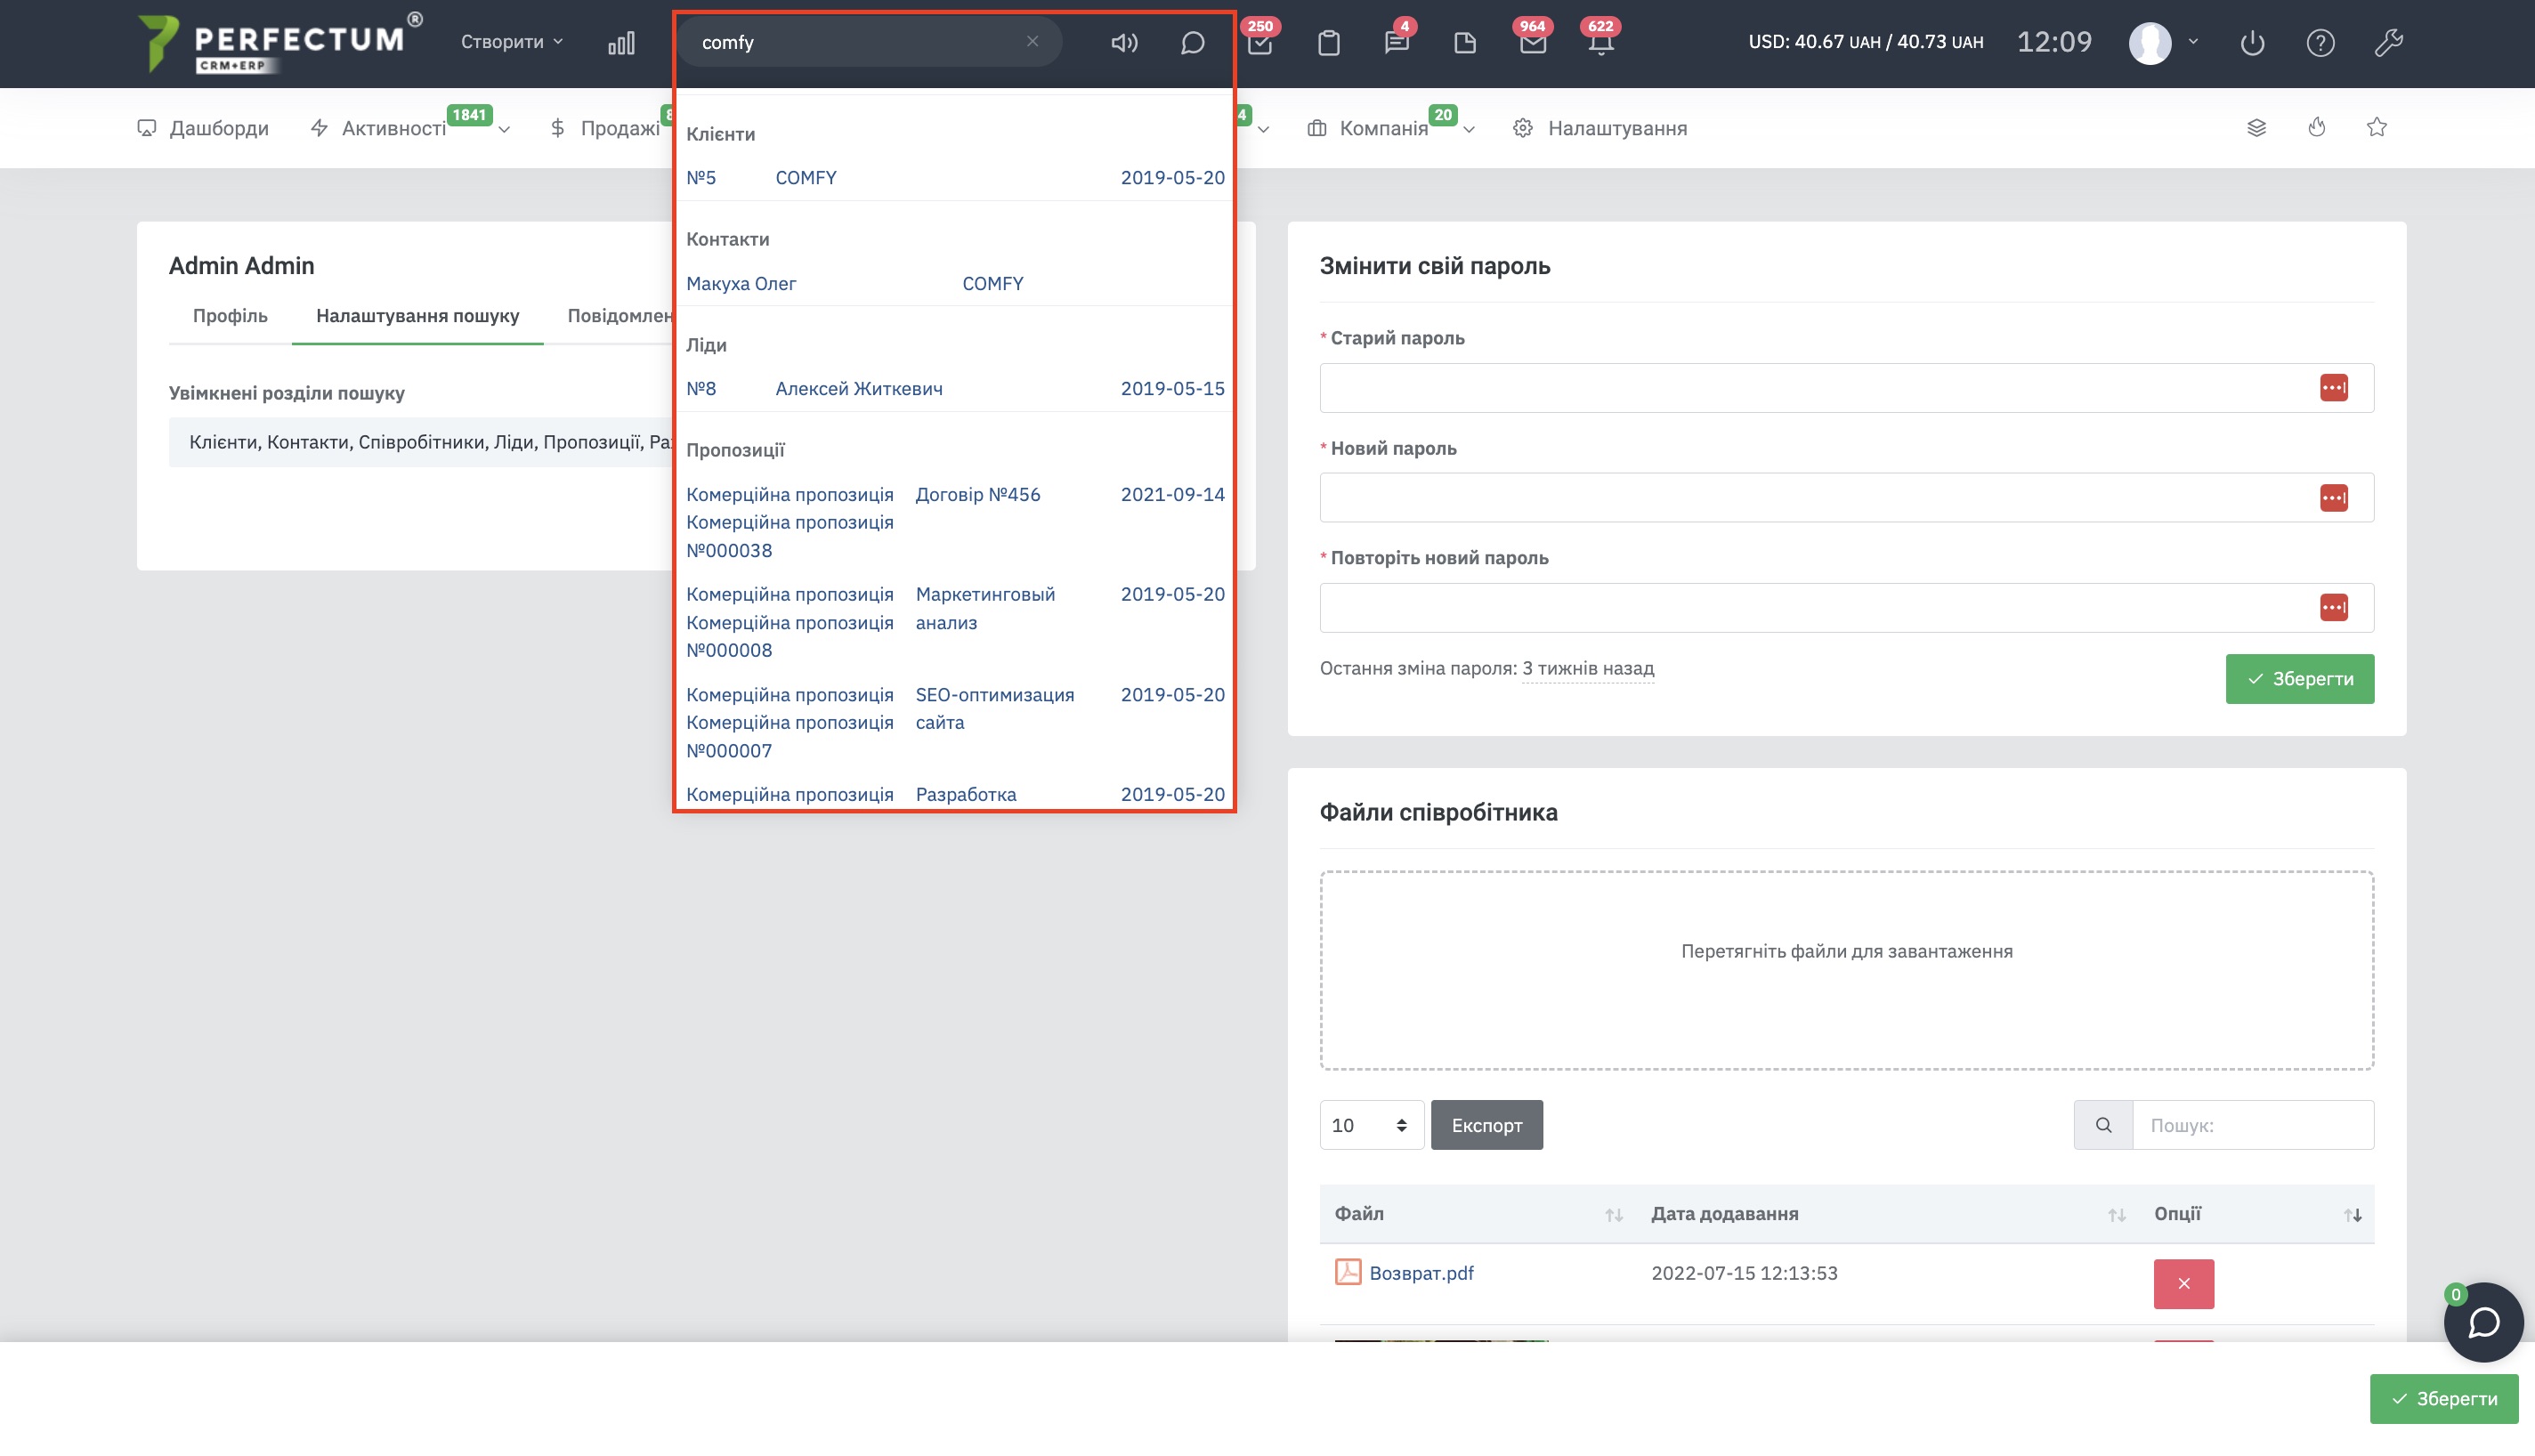Image resolution: width=2535 pixels, height=1456 pixels.
Task: Switch to the Профіль tab
Action: click(230, 316)
